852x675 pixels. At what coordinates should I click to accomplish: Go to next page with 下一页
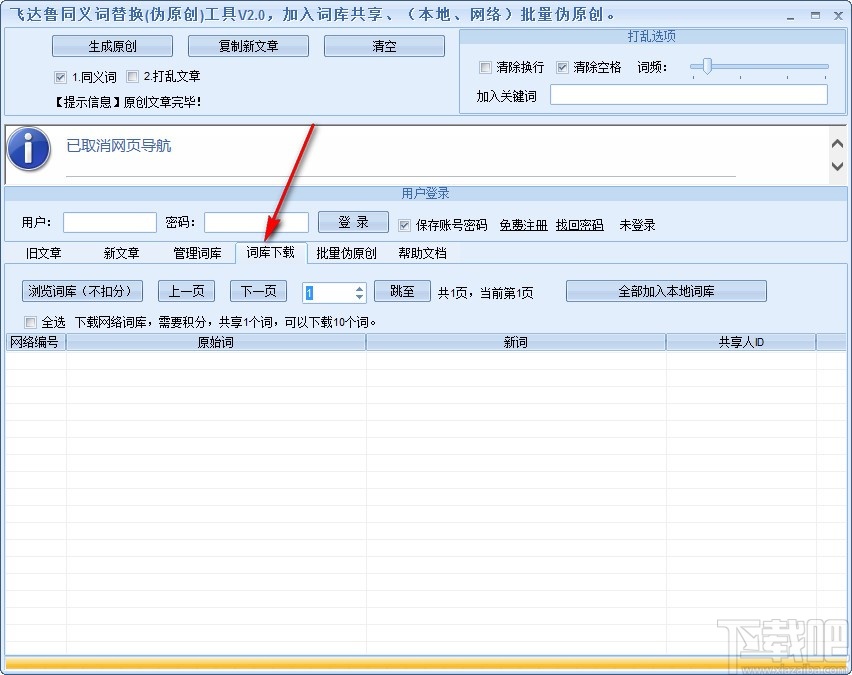click(x=259, y=291)
